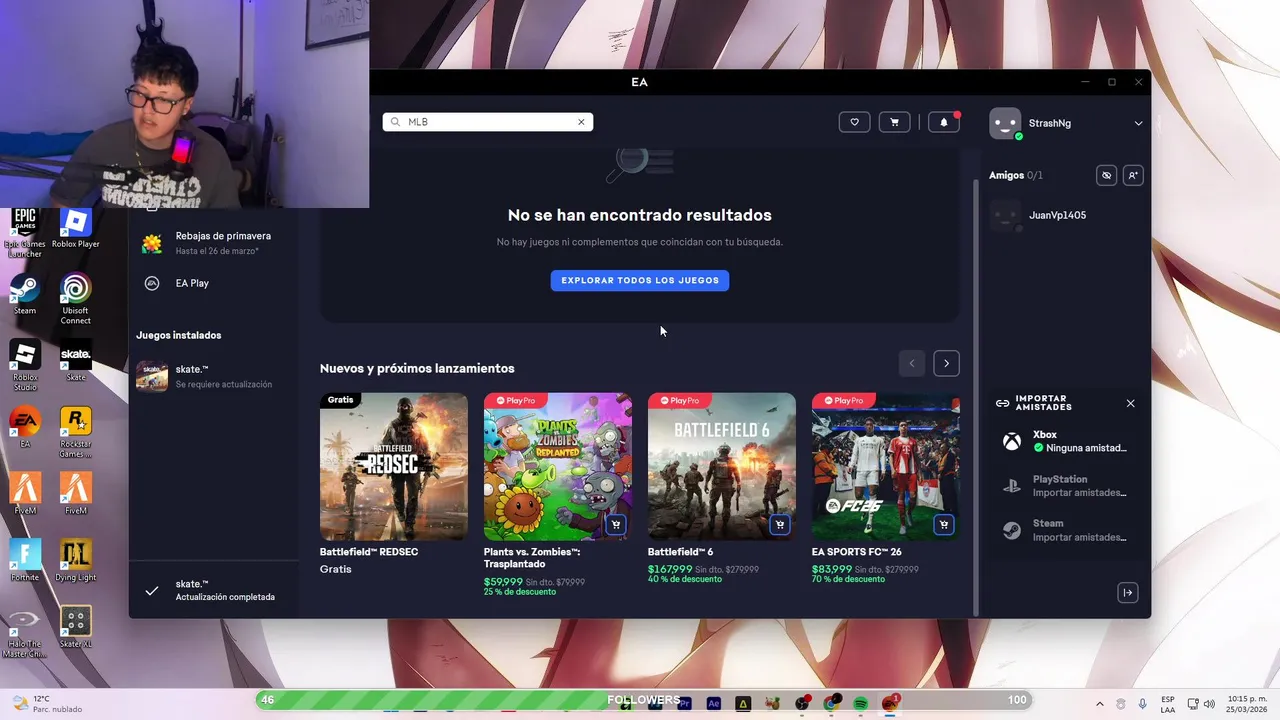Open the notifications bell
Image resolution: width=1280 pixels, height=720 pixels.
pyautogui.click(x=944, y=122)
